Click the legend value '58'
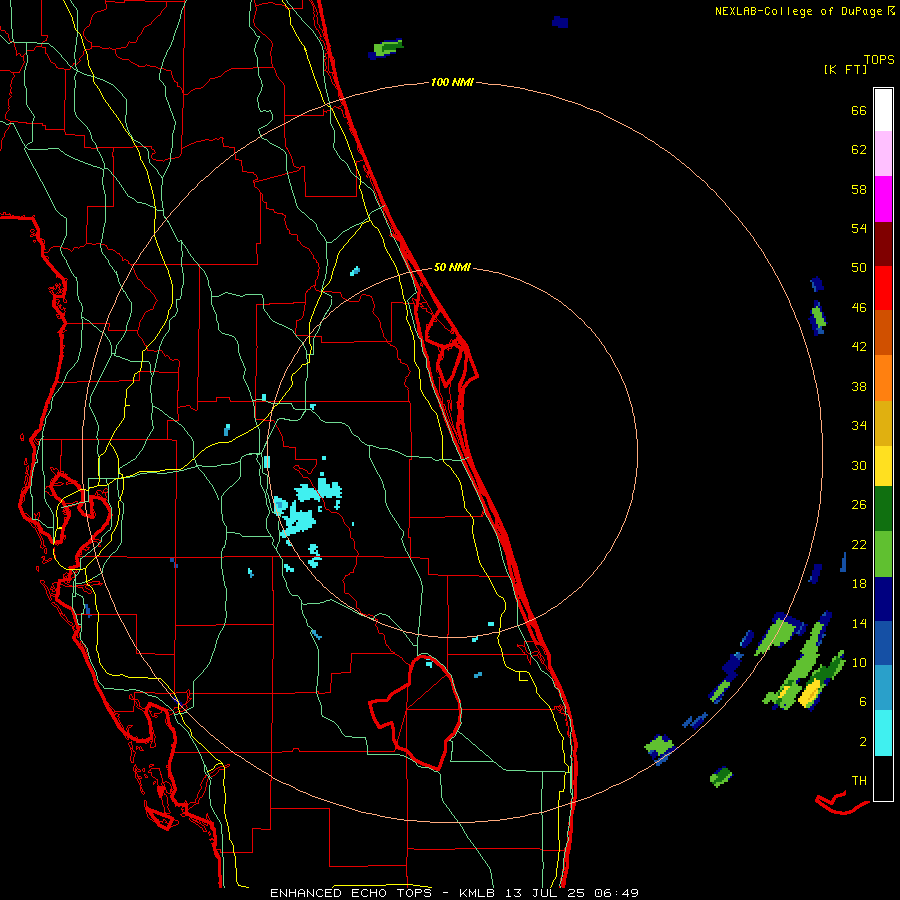Image resolution: width=900 pixels, height=900 pixels. [859, 189]
